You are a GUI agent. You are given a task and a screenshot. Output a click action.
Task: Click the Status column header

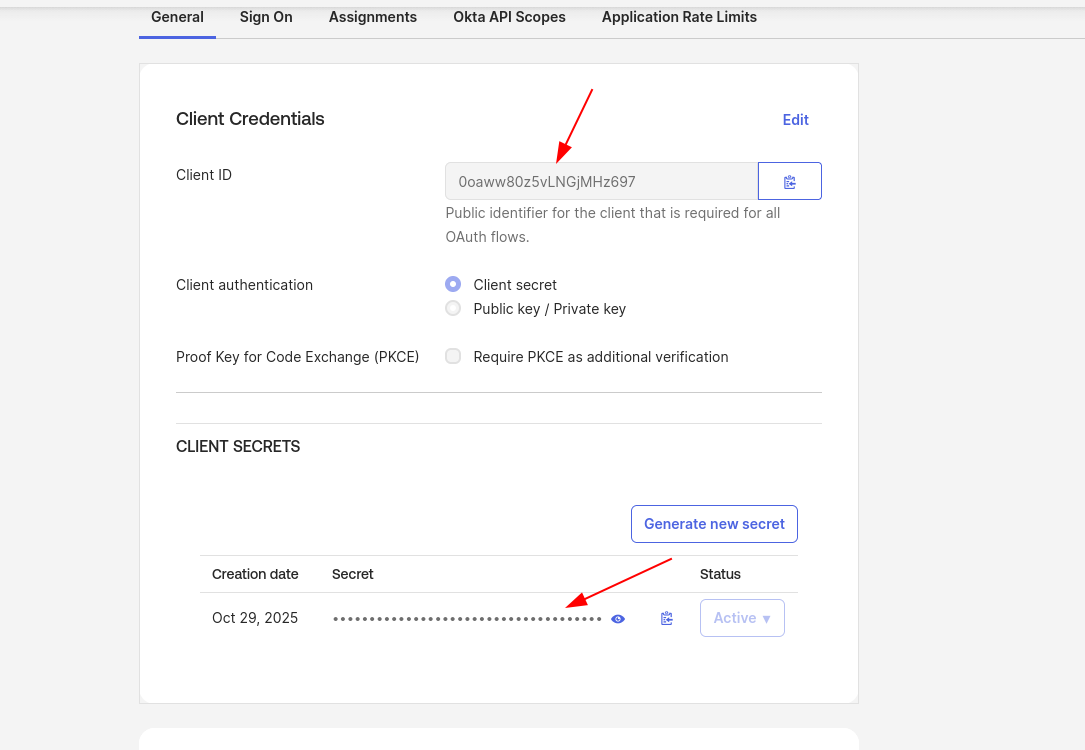pos(720,574)
